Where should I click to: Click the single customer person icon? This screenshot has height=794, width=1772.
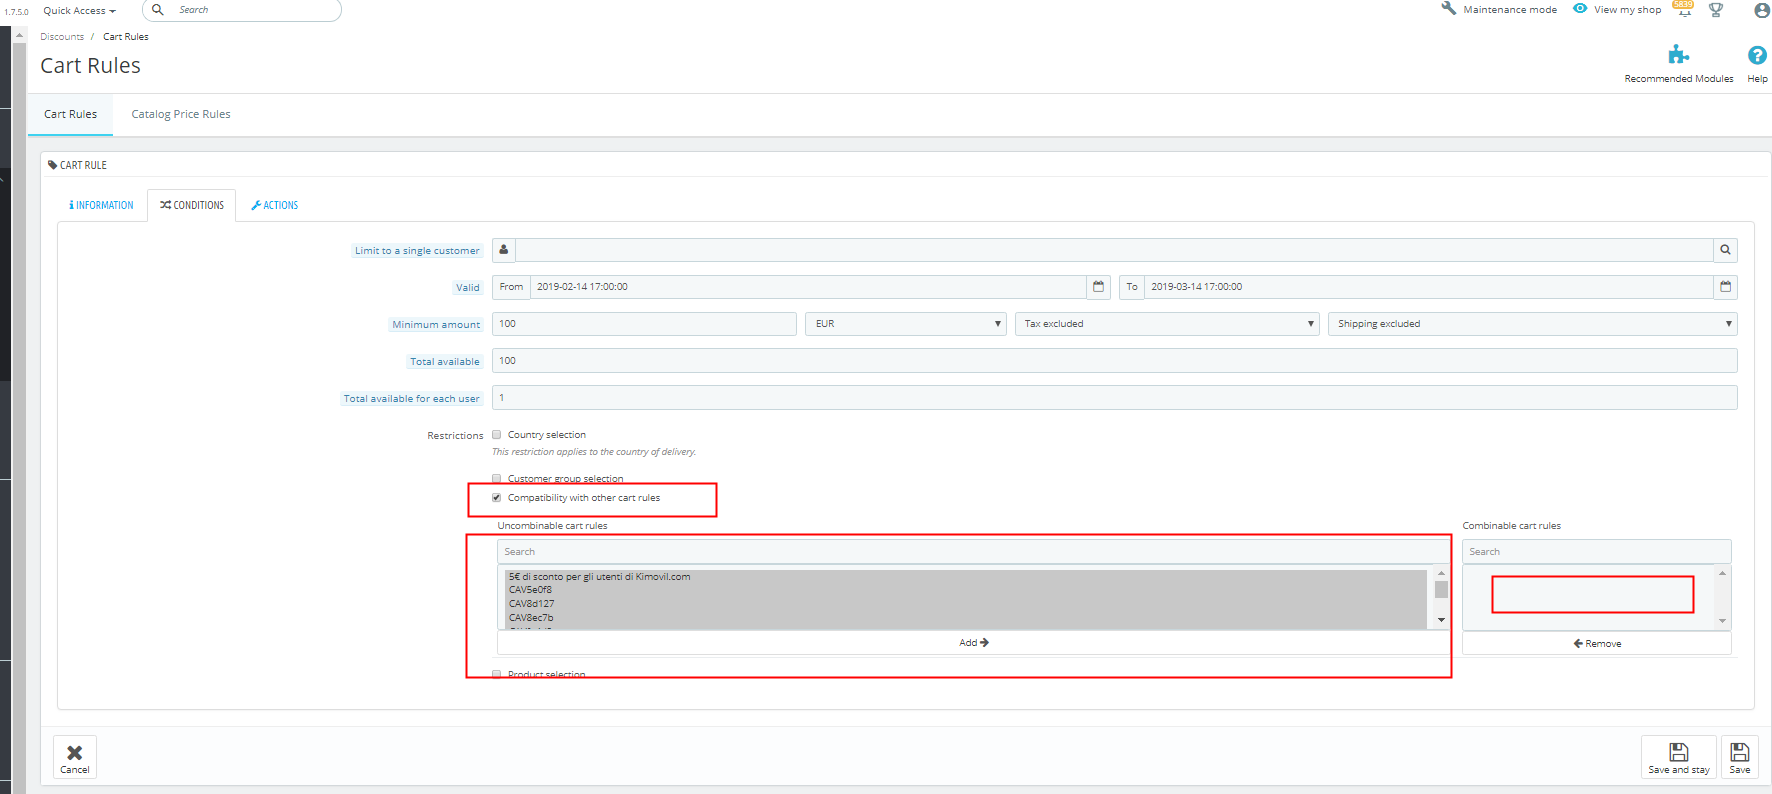click(504, 250)
